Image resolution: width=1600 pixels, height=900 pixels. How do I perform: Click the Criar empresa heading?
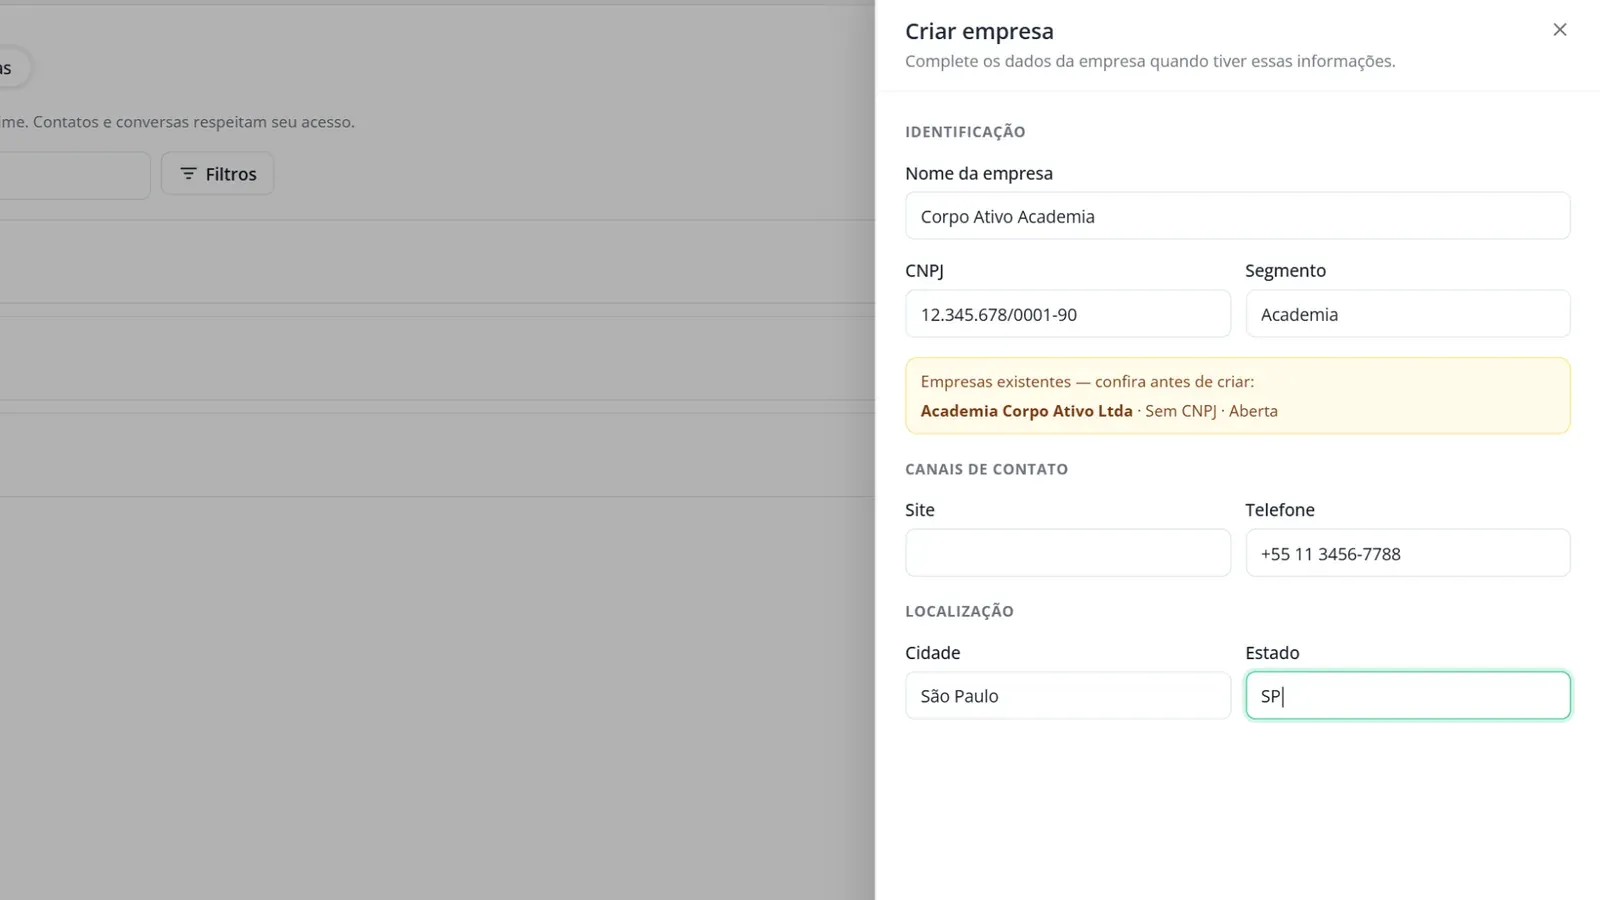coord(979,31)
